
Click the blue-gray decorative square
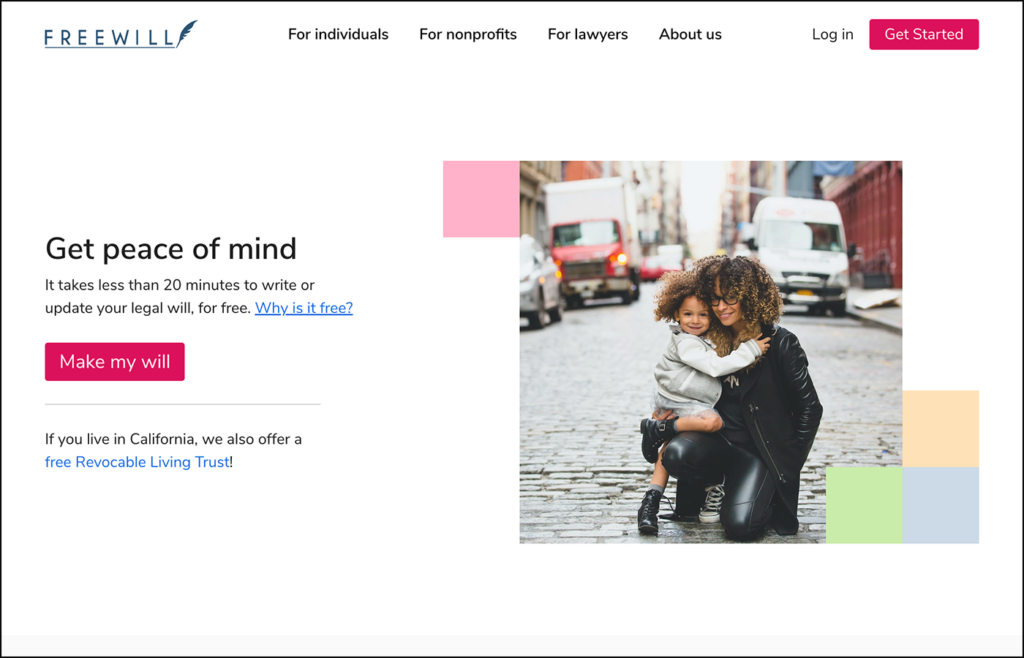[940, 505]
